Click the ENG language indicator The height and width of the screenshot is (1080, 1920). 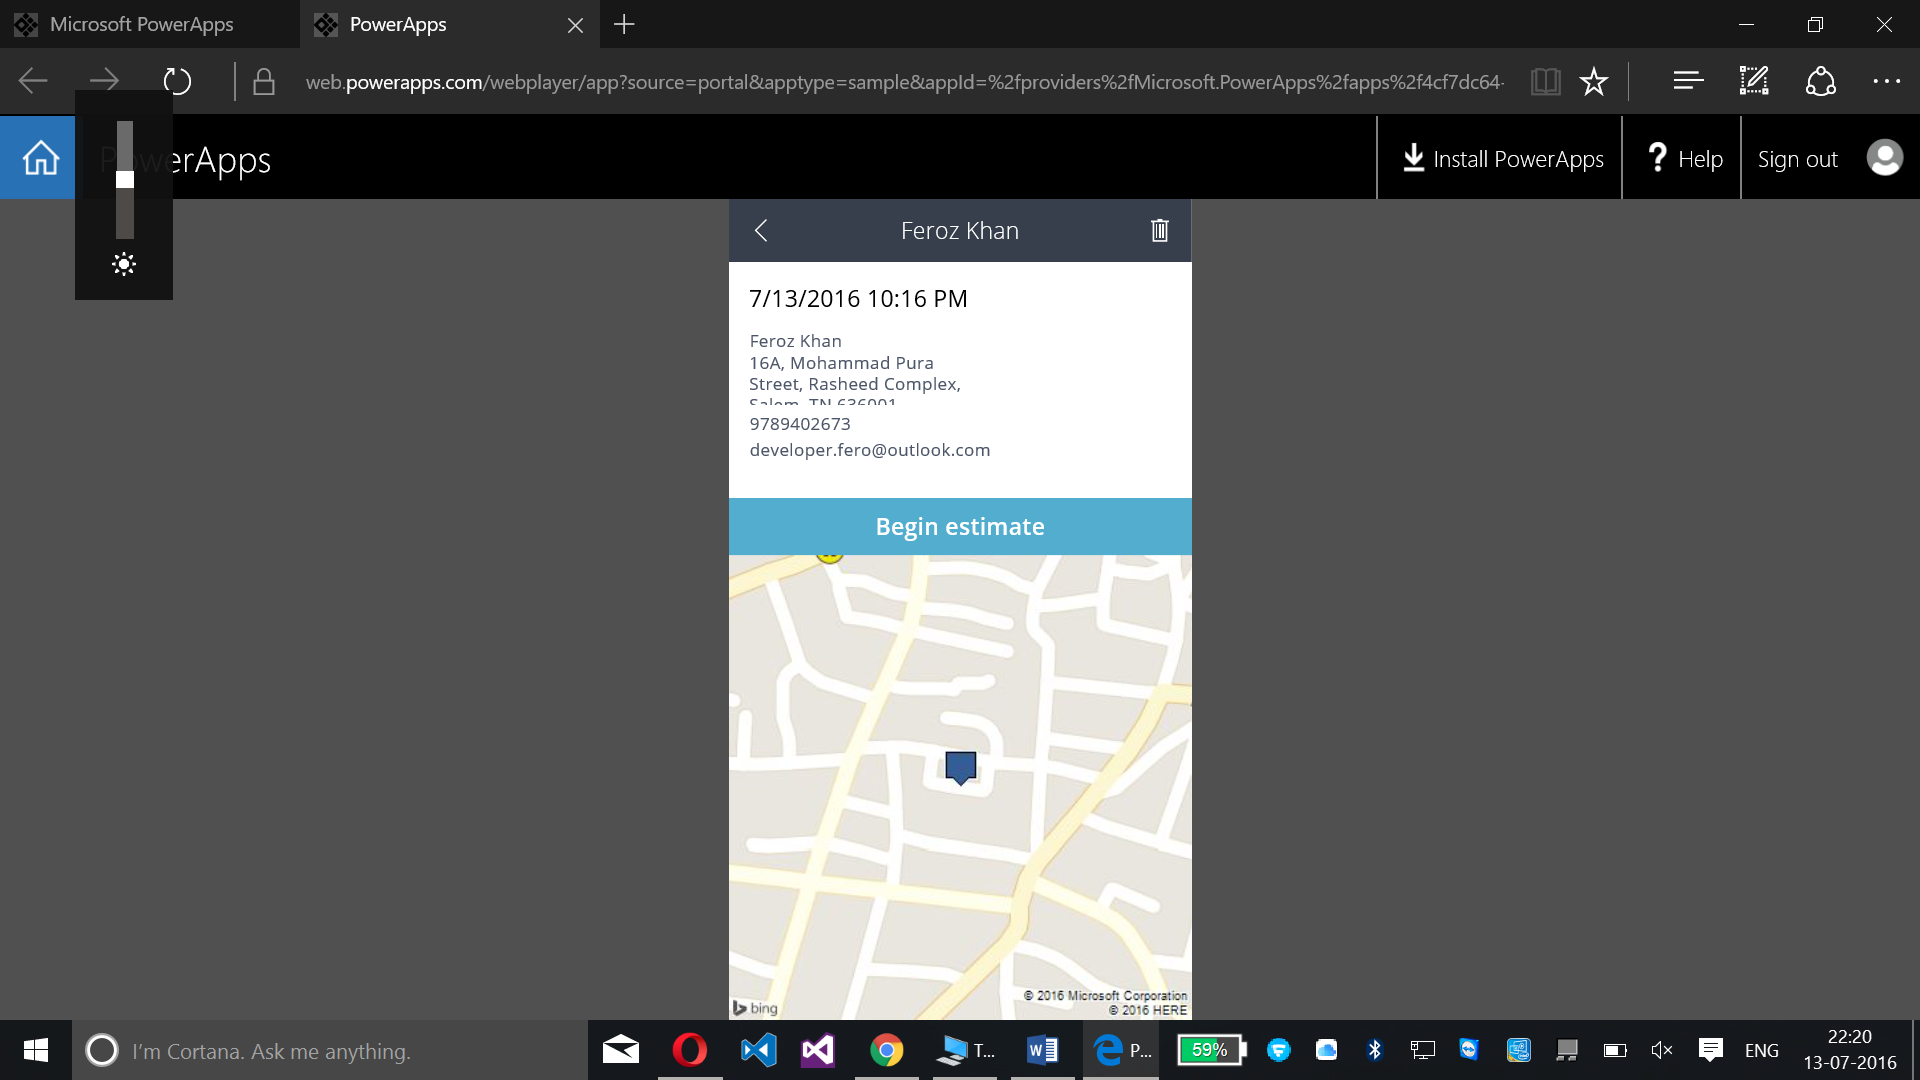click(1762, 1051)
